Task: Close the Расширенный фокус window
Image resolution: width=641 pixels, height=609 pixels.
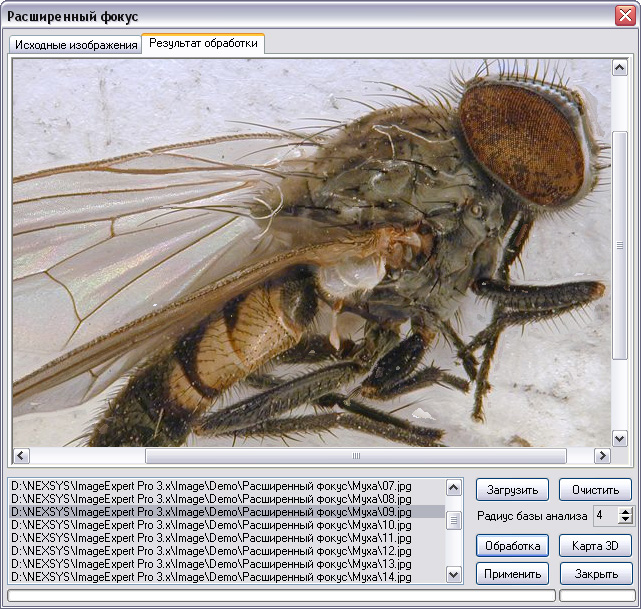Action: click(x=623, y=16)
